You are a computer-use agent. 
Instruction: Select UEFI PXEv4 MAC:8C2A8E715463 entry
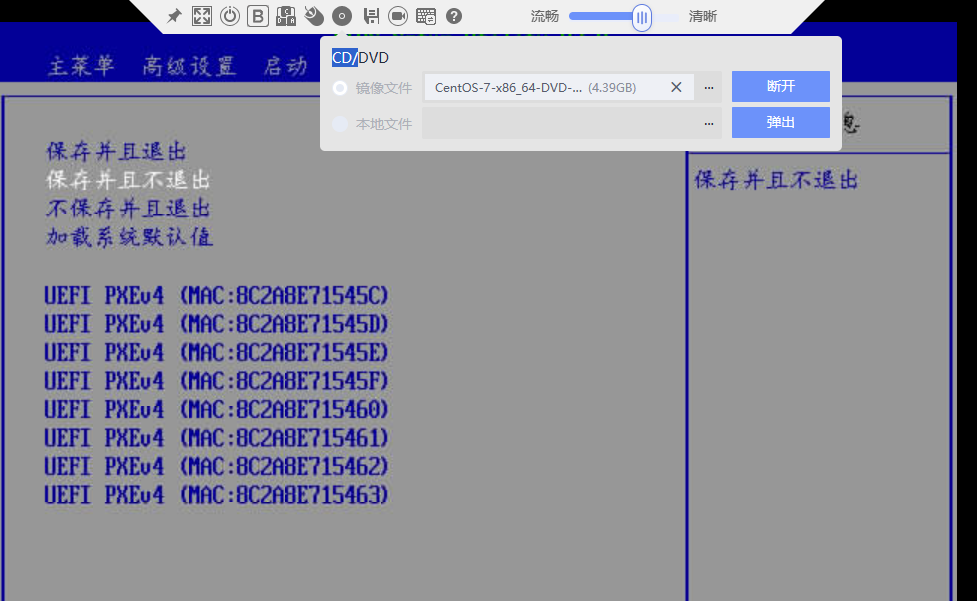coord(216,496)
